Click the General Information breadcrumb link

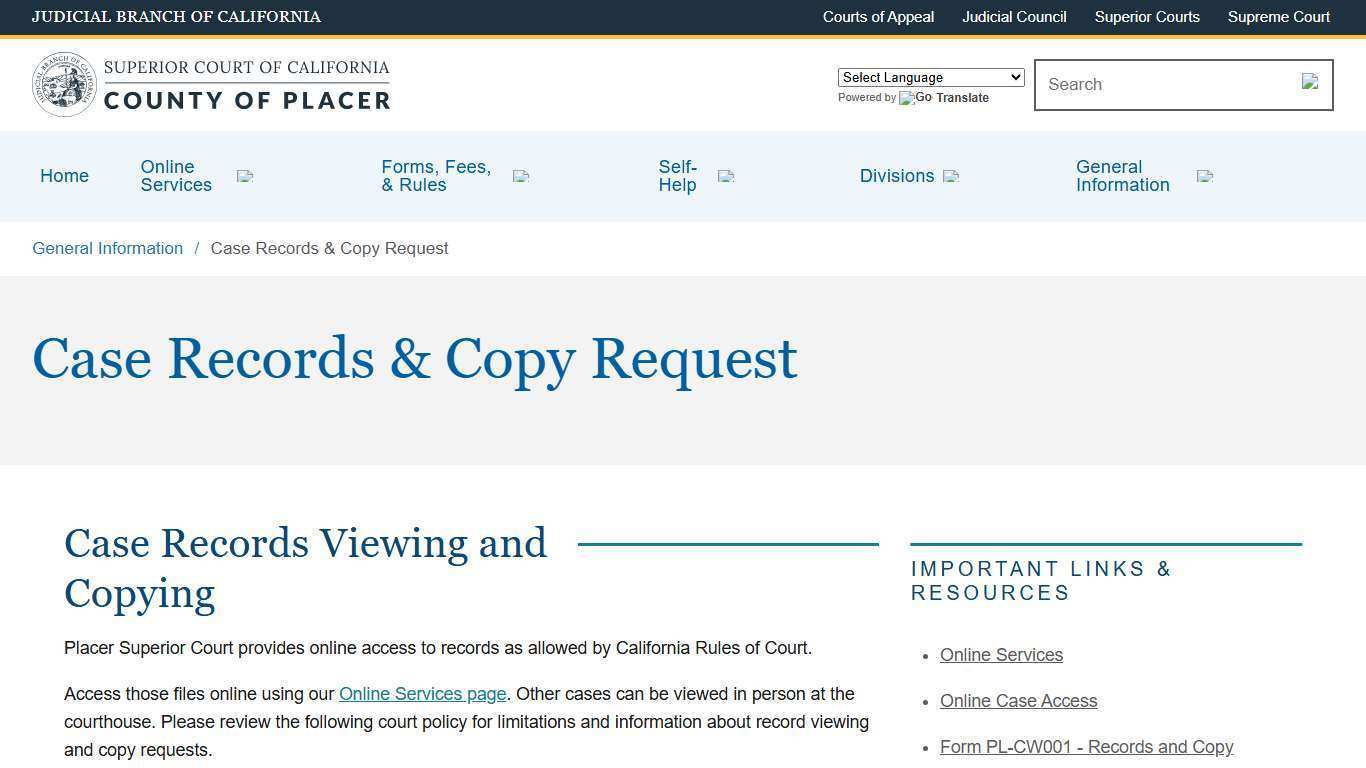coord(107,248)
